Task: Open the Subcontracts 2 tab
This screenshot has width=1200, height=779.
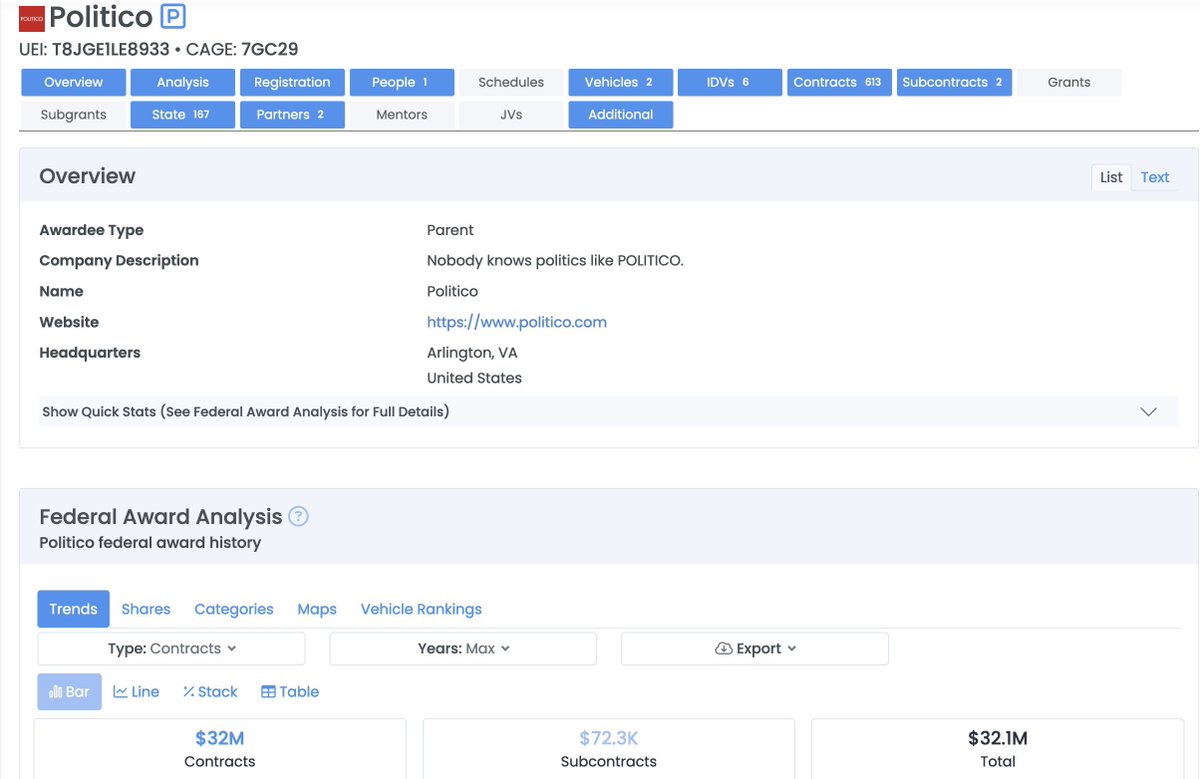Action: point(954,82)
